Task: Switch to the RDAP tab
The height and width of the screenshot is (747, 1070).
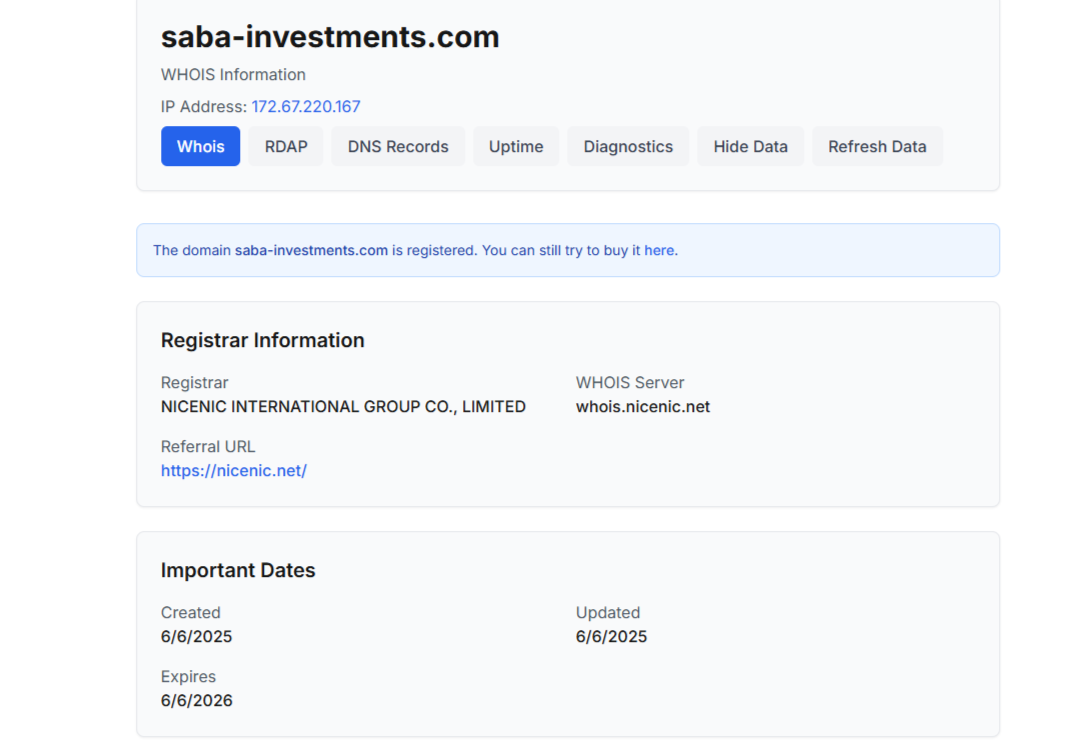Action: 286,146
